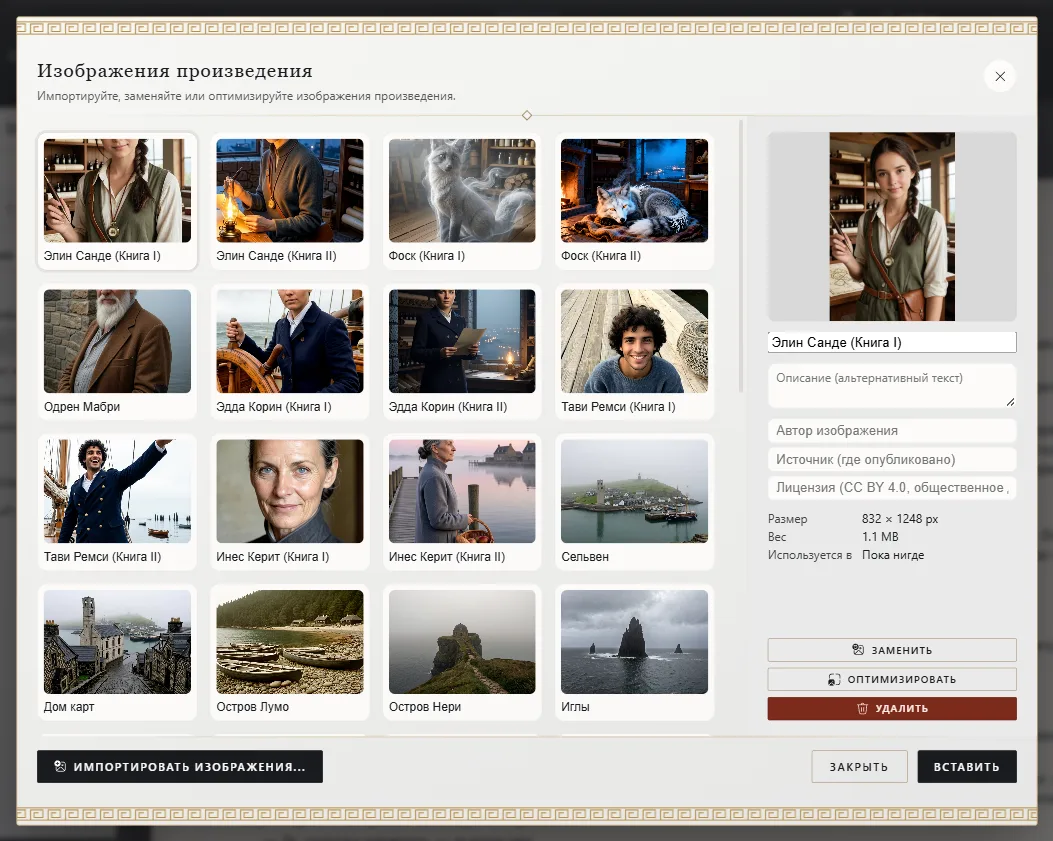
Task: Choose the Сельвен landscape thumbnail
Action: click(635, 502)
